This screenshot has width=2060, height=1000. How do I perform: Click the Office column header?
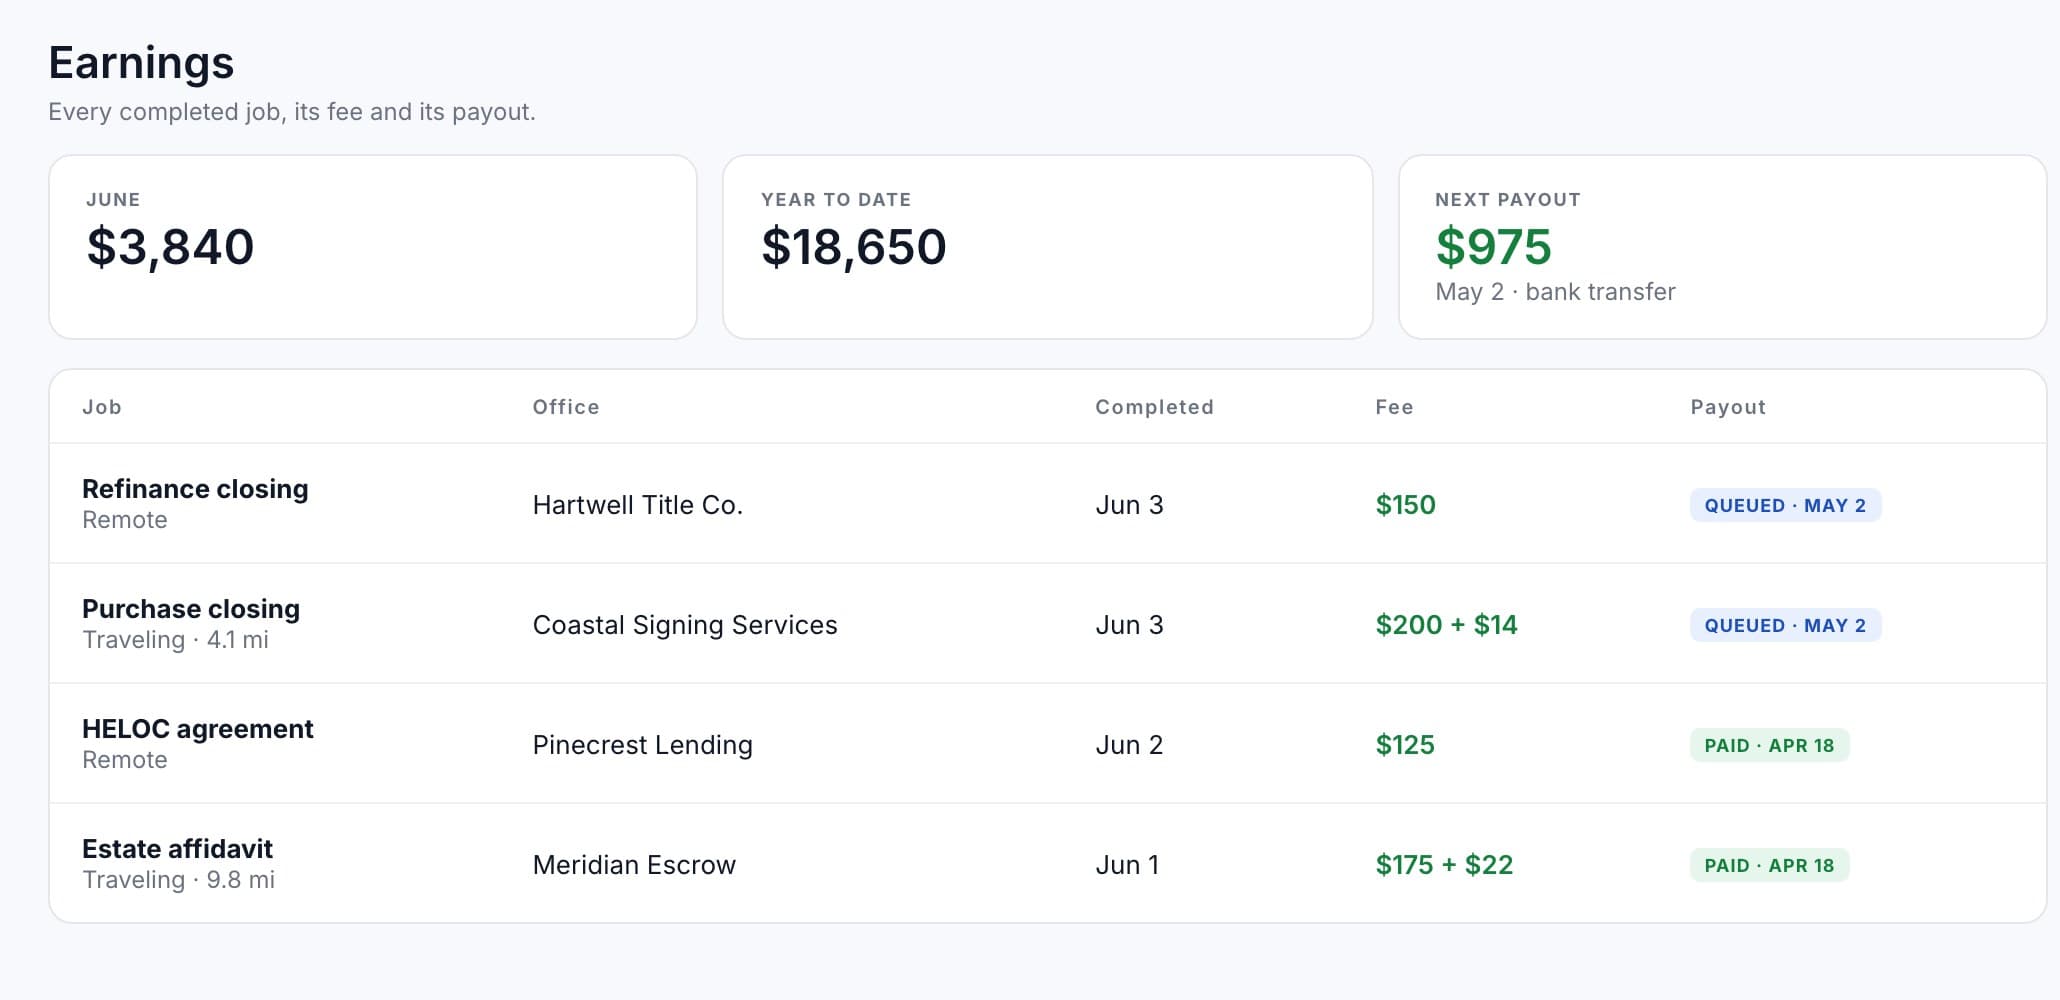pos(566,407)
